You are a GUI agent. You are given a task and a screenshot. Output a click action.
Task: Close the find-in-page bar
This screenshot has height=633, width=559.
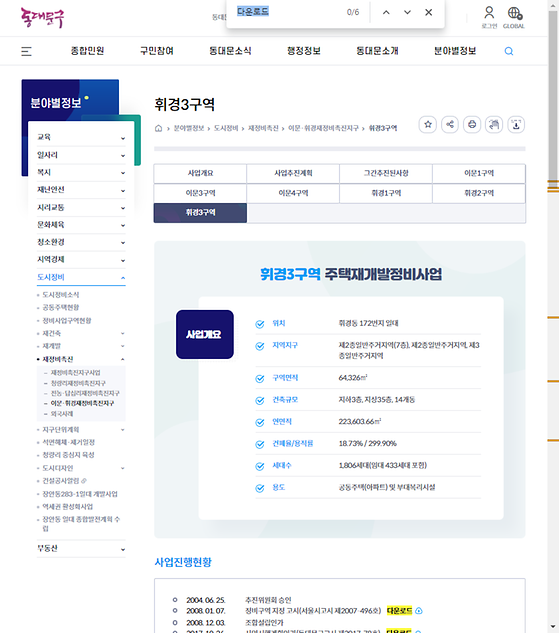pos(429,12)
